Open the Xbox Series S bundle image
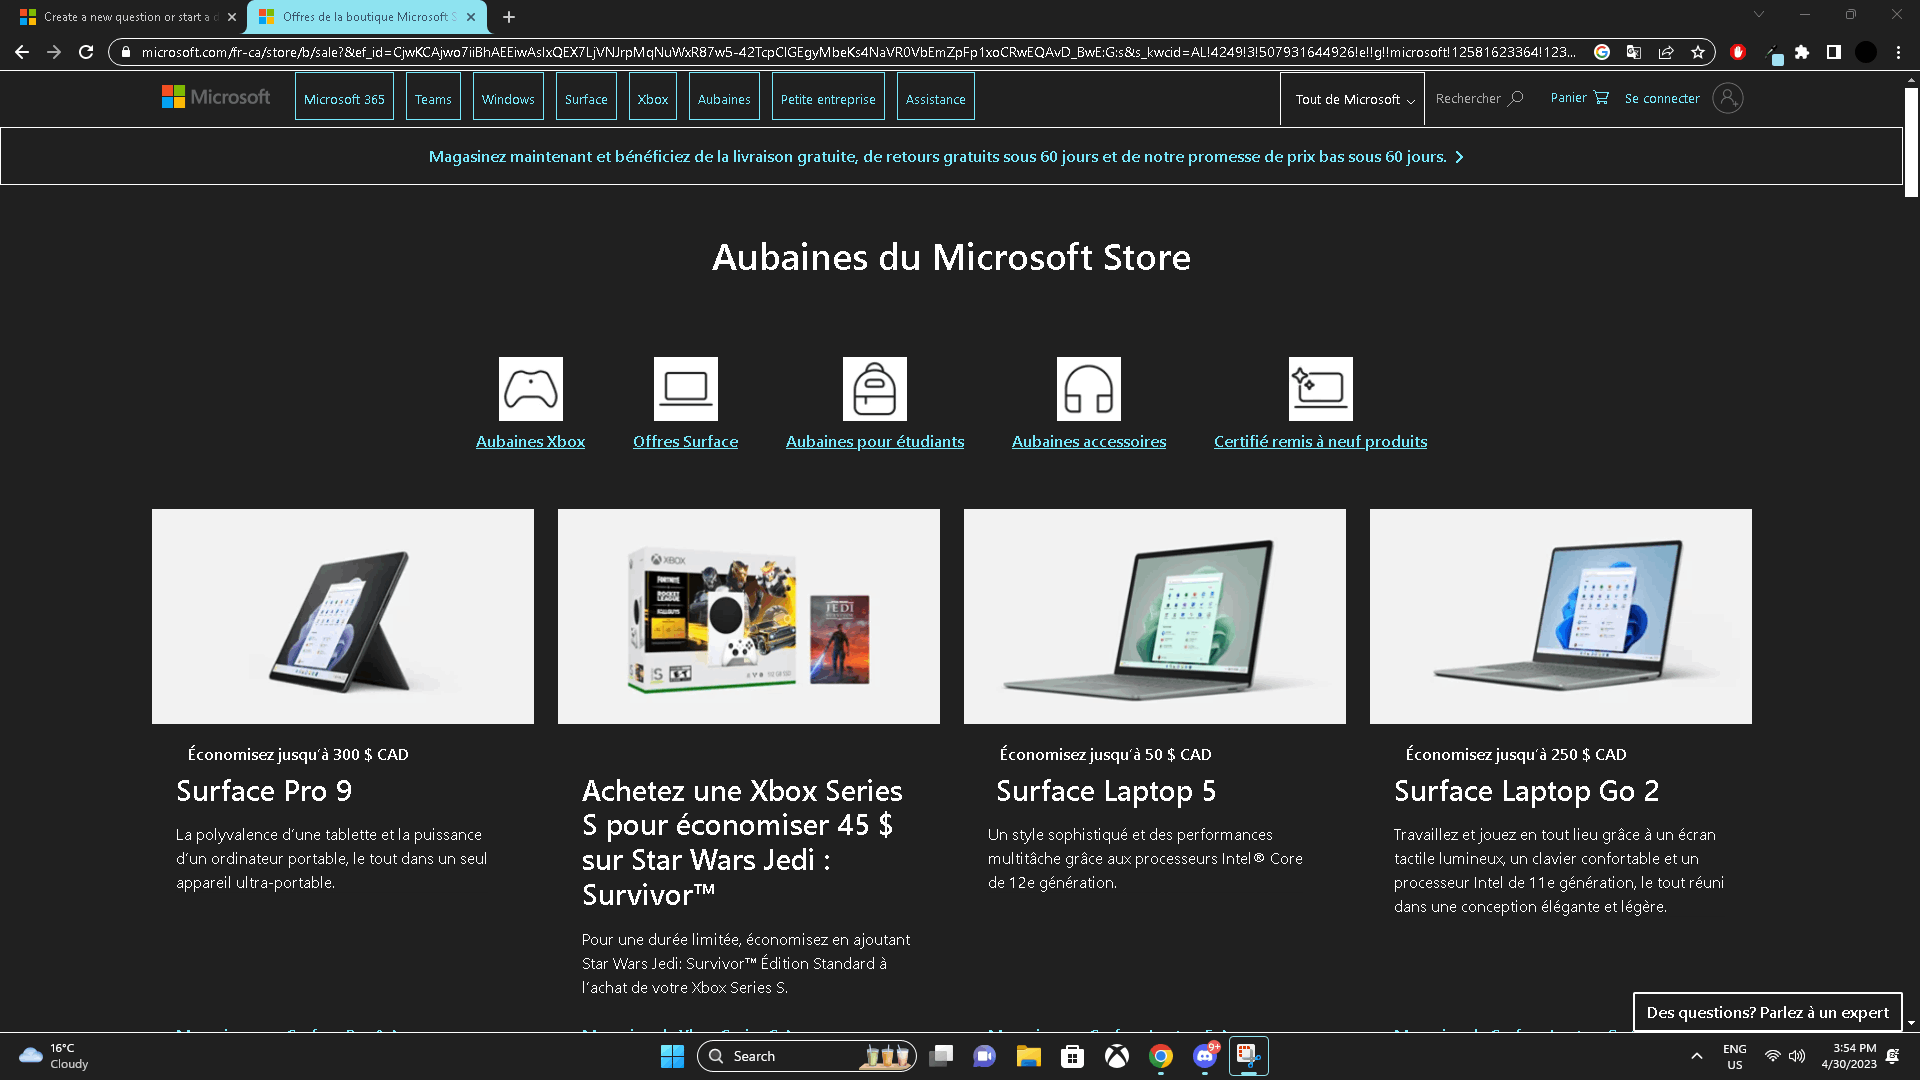 [749, 616]
